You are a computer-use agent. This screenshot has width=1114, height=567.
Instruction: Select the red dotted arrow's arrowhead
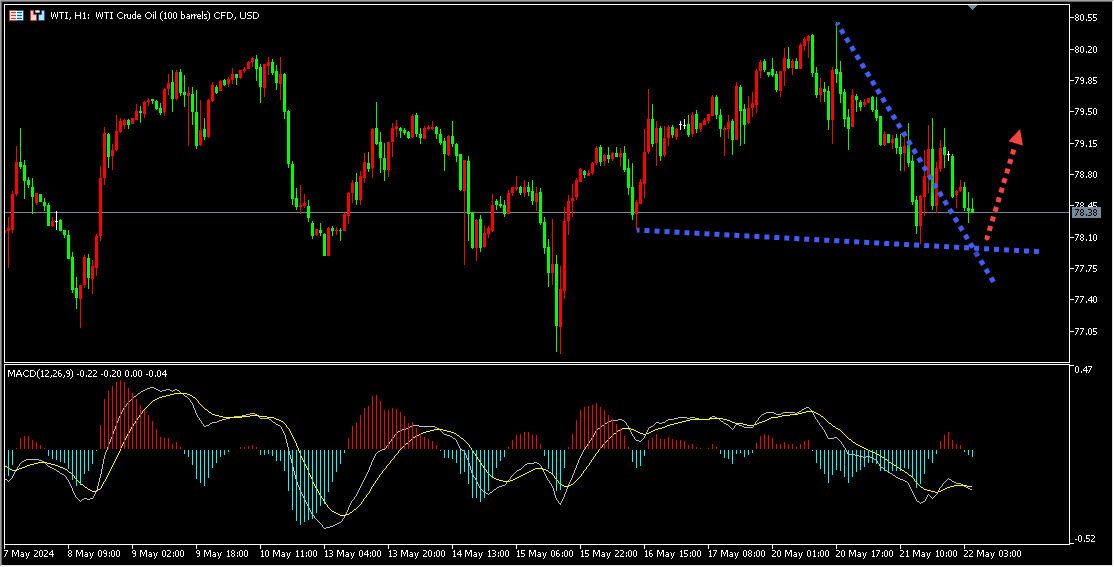pos(1016,137)
